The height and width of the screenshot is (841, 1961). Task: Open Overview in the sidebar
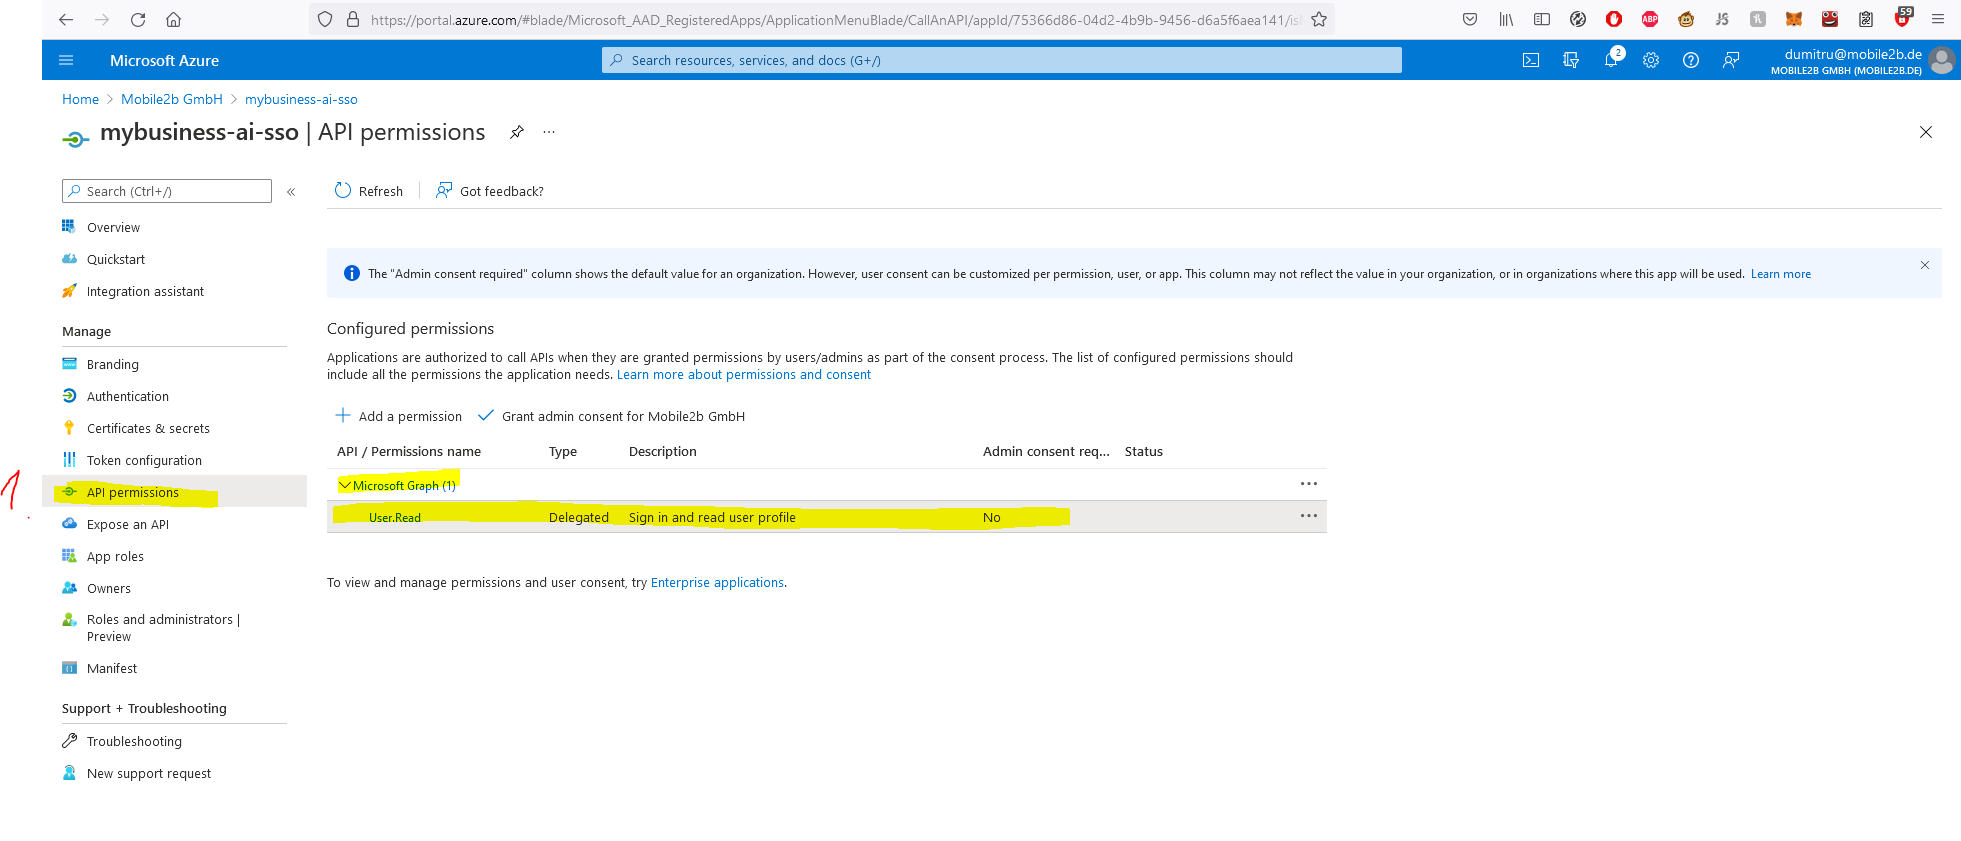tap(113, 227)
